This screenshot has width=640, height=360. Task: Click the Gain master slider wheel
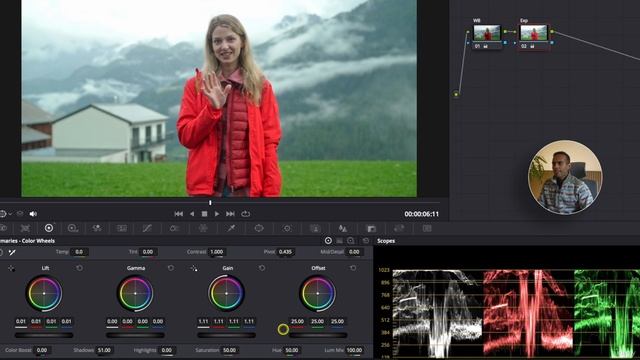(227, 335)
